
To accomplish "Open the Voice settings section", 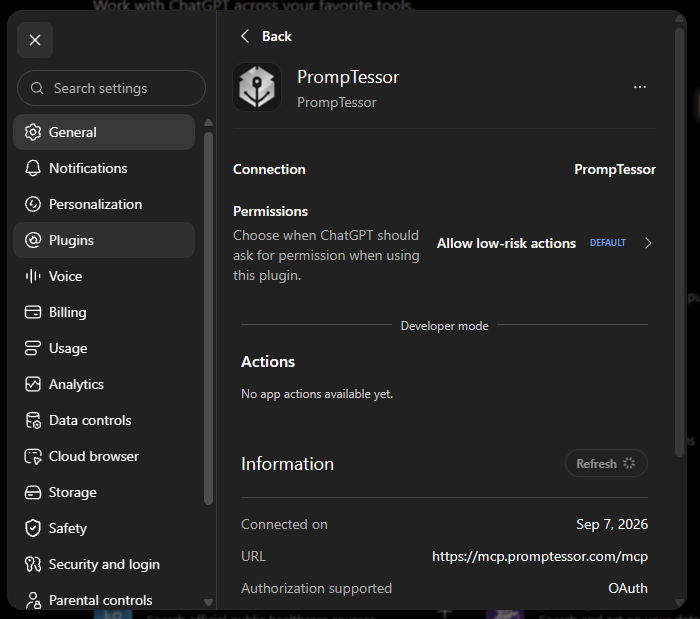I will 104,276.
